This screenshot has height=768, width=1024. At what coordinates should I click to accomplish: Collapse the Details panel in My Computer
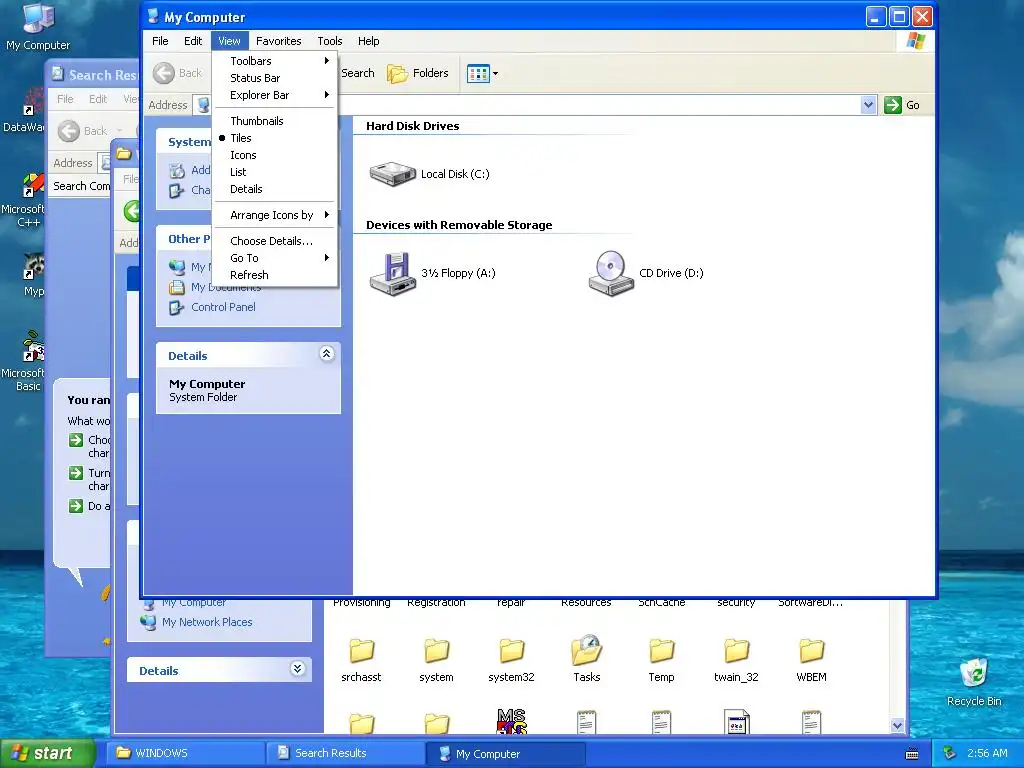pos(327,353)
